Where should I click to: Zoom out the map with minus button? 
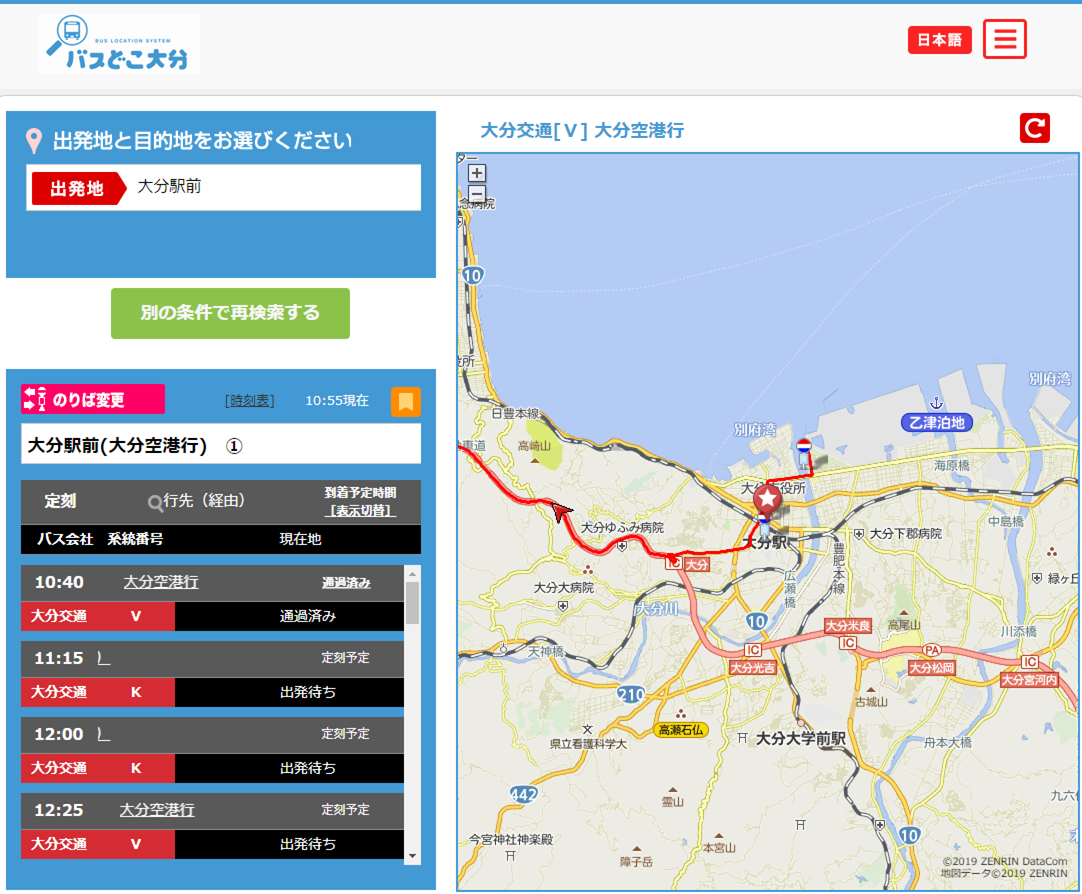point(477,193)
